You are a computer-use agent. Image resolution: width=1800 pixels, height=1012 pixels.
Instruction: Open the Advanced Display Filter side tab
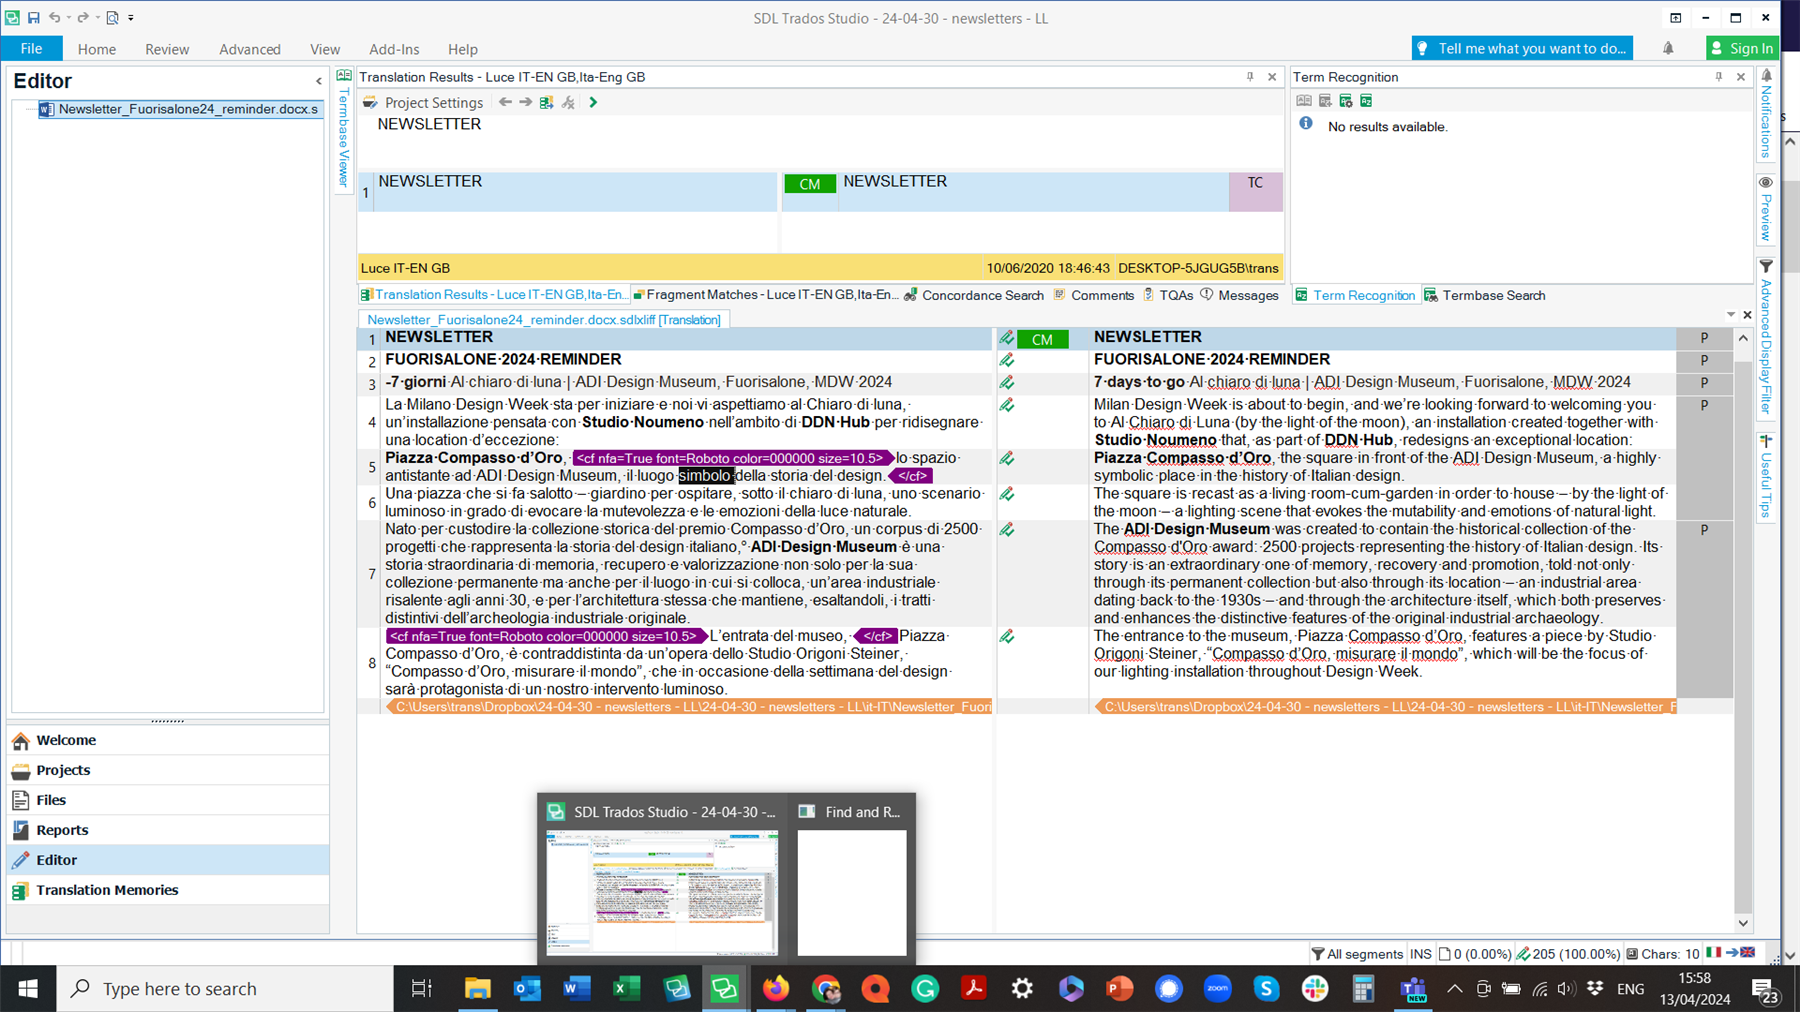1767,337
